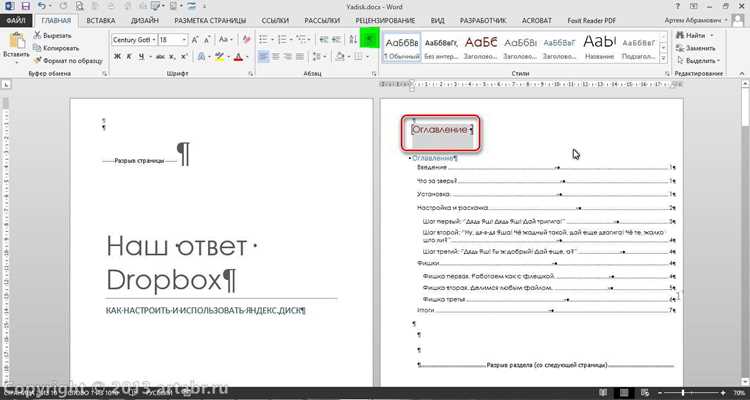Apply numbered list
The width and height of the screenshot is (750, 400).
point(282,40)
